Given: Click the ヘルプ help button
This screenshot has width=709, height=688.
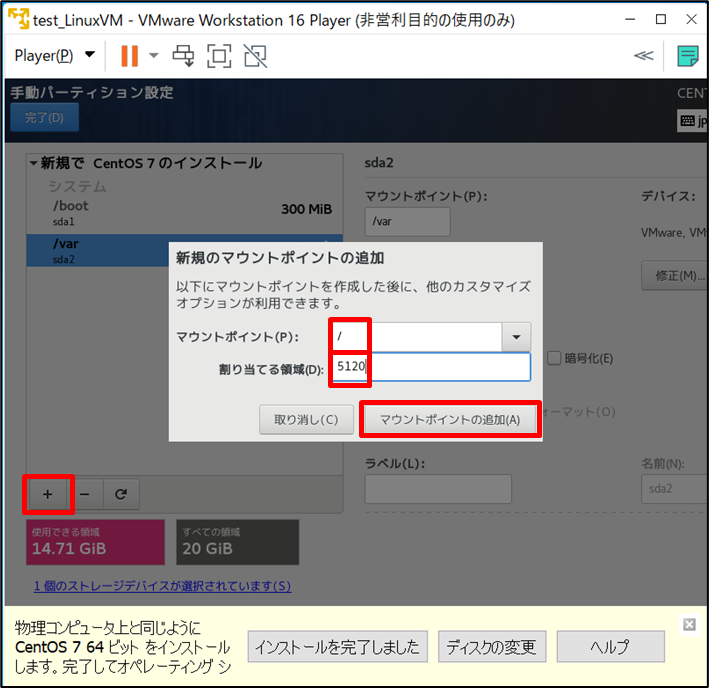Looking at the screenshot, I should [x=610, y=647].
